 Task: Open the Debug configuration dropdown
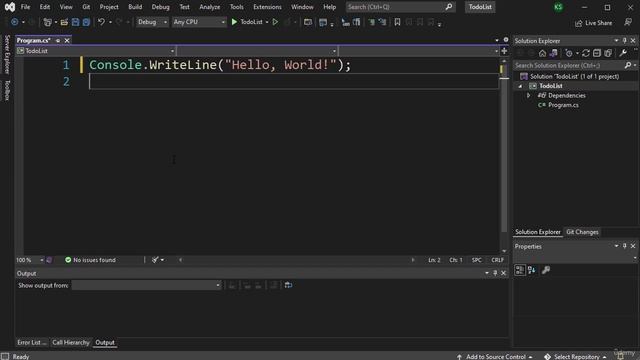pyautogui.click(x=152, y=22)
